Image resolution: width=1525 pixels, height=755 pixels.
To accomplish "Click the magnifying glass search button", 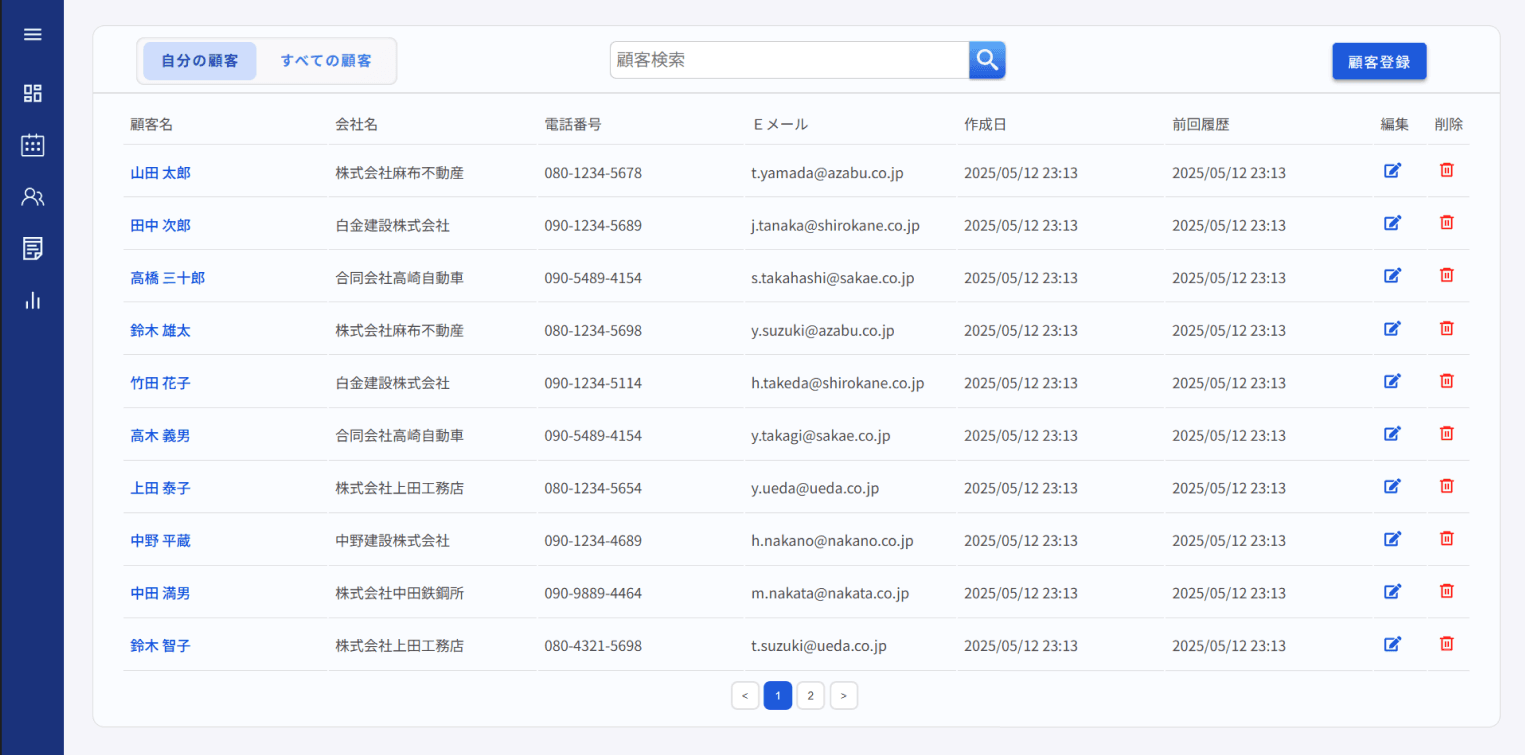I will tap(987, 60).
